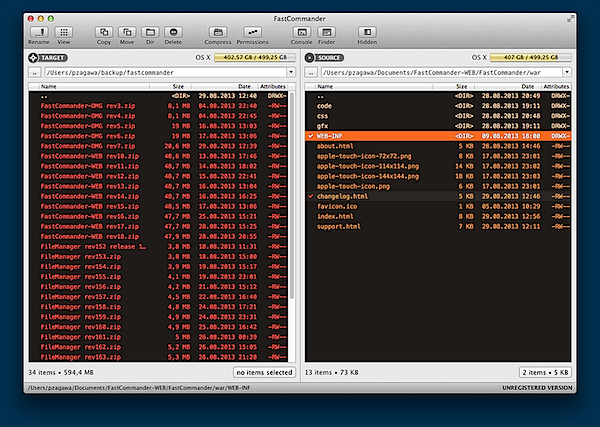
Task: Sort left panel by Attributes column
Action: tap(273, 86)
